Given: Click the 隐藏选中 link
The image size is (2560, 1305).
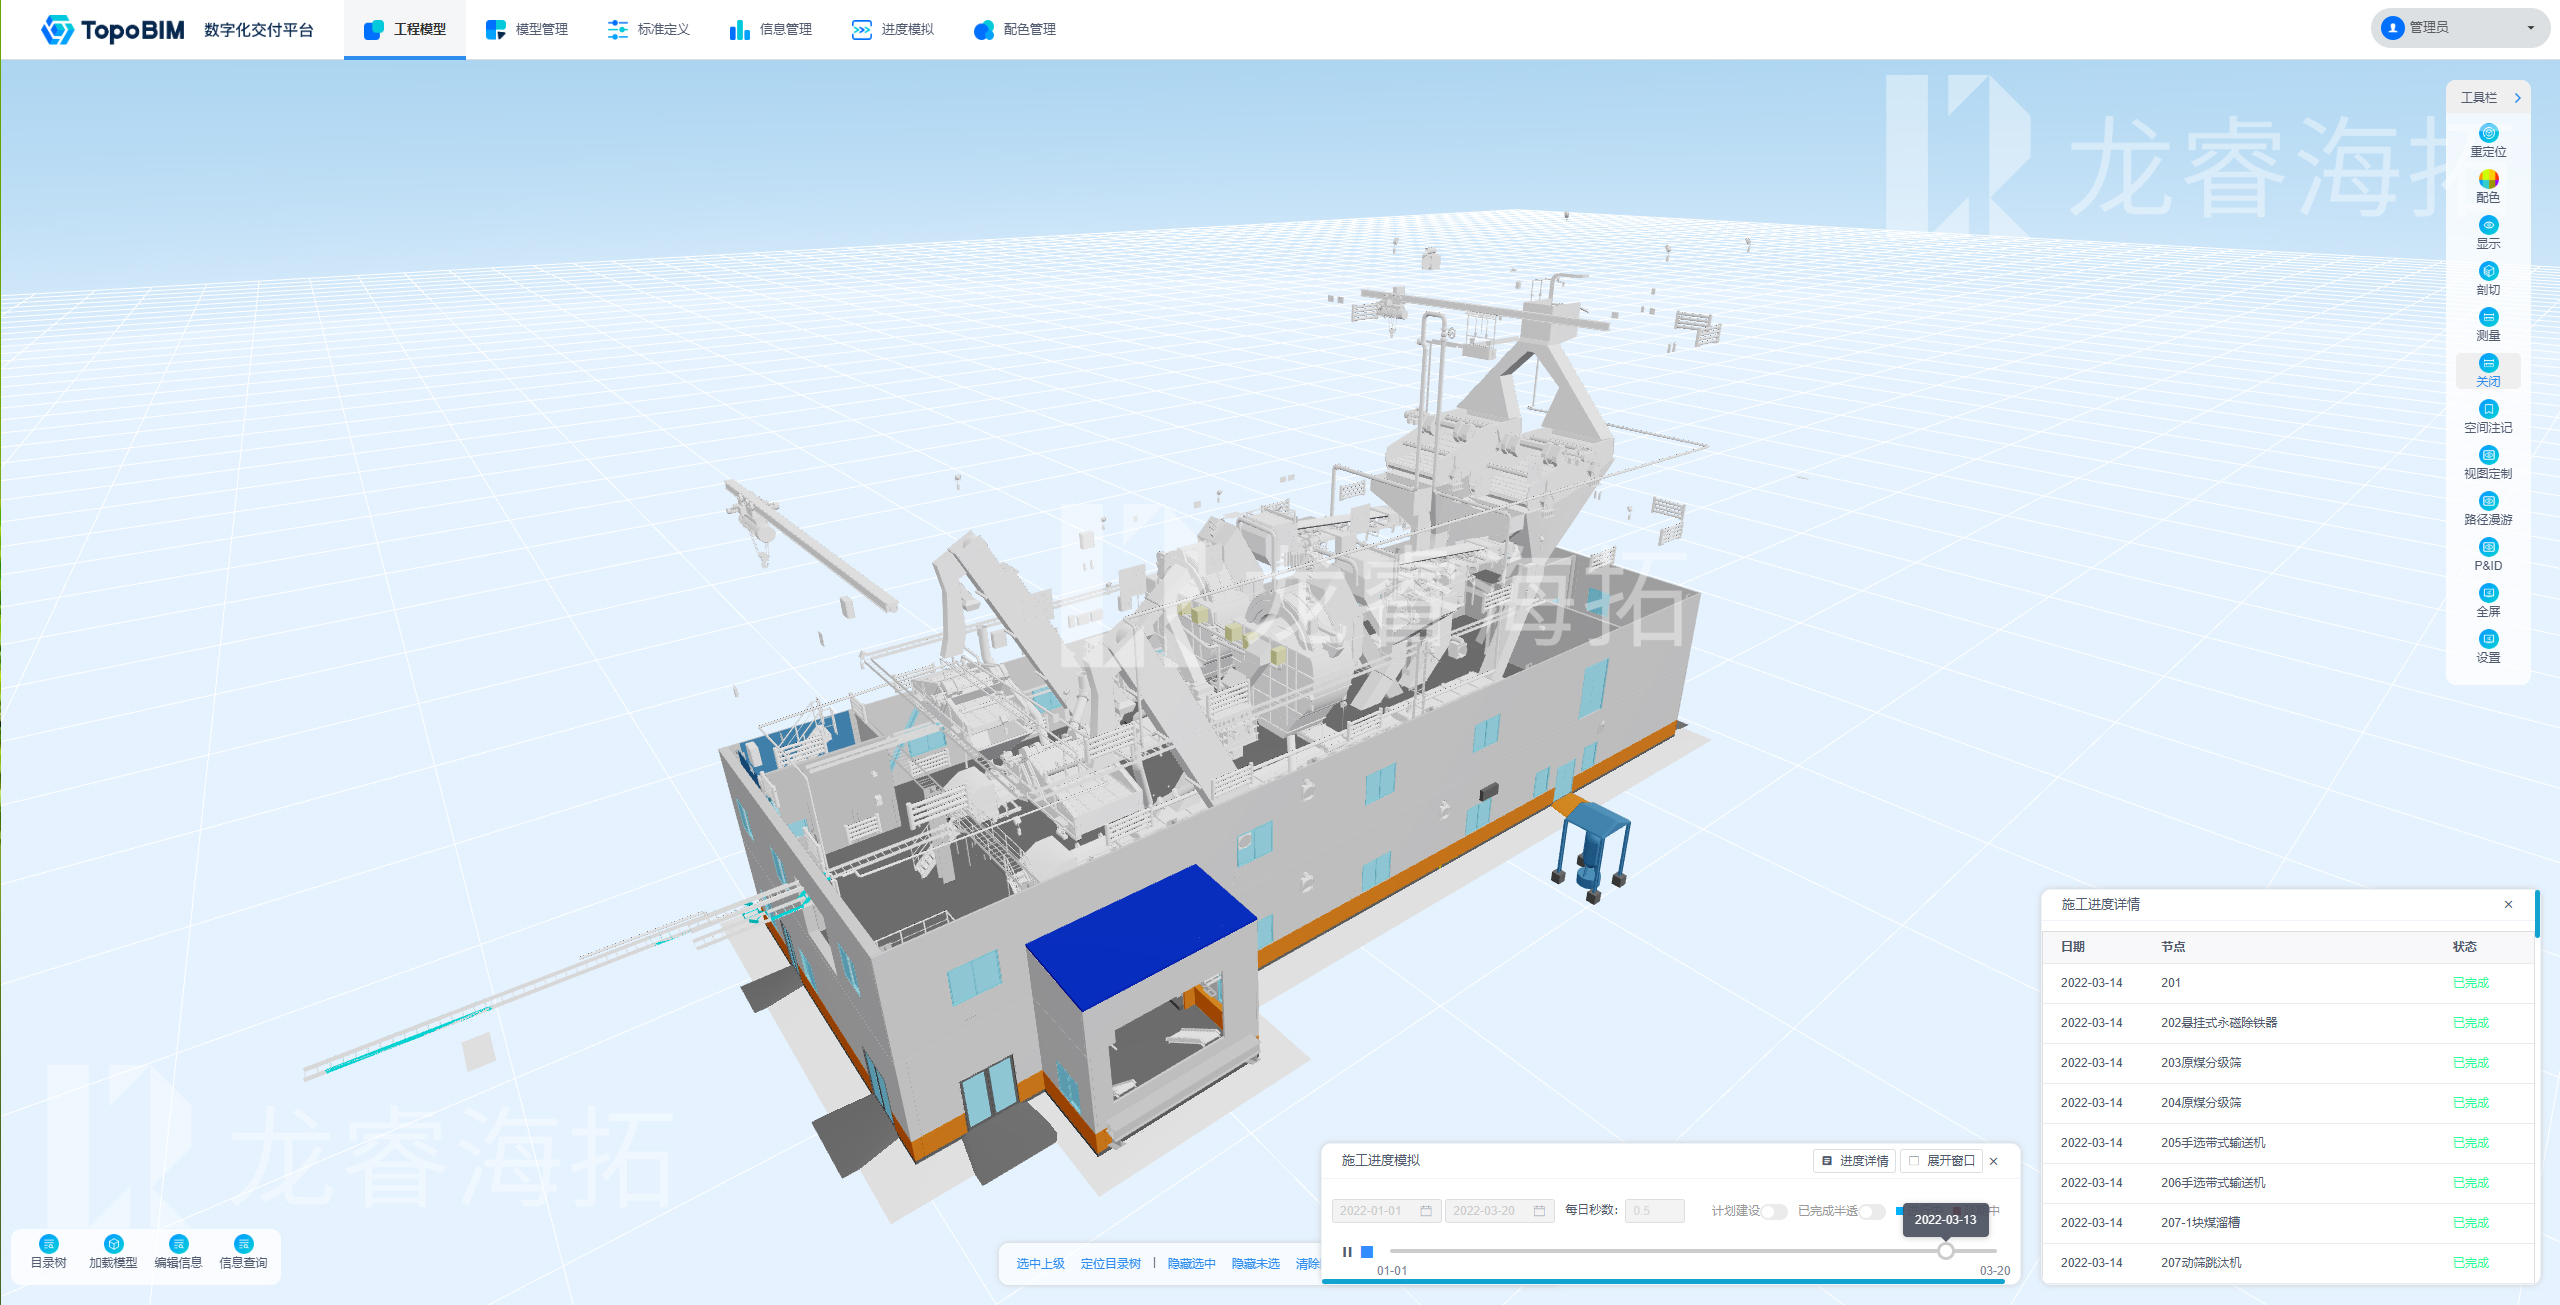Looking at the screenshot, I should pyautogui.click(x=1191, y=1264).
